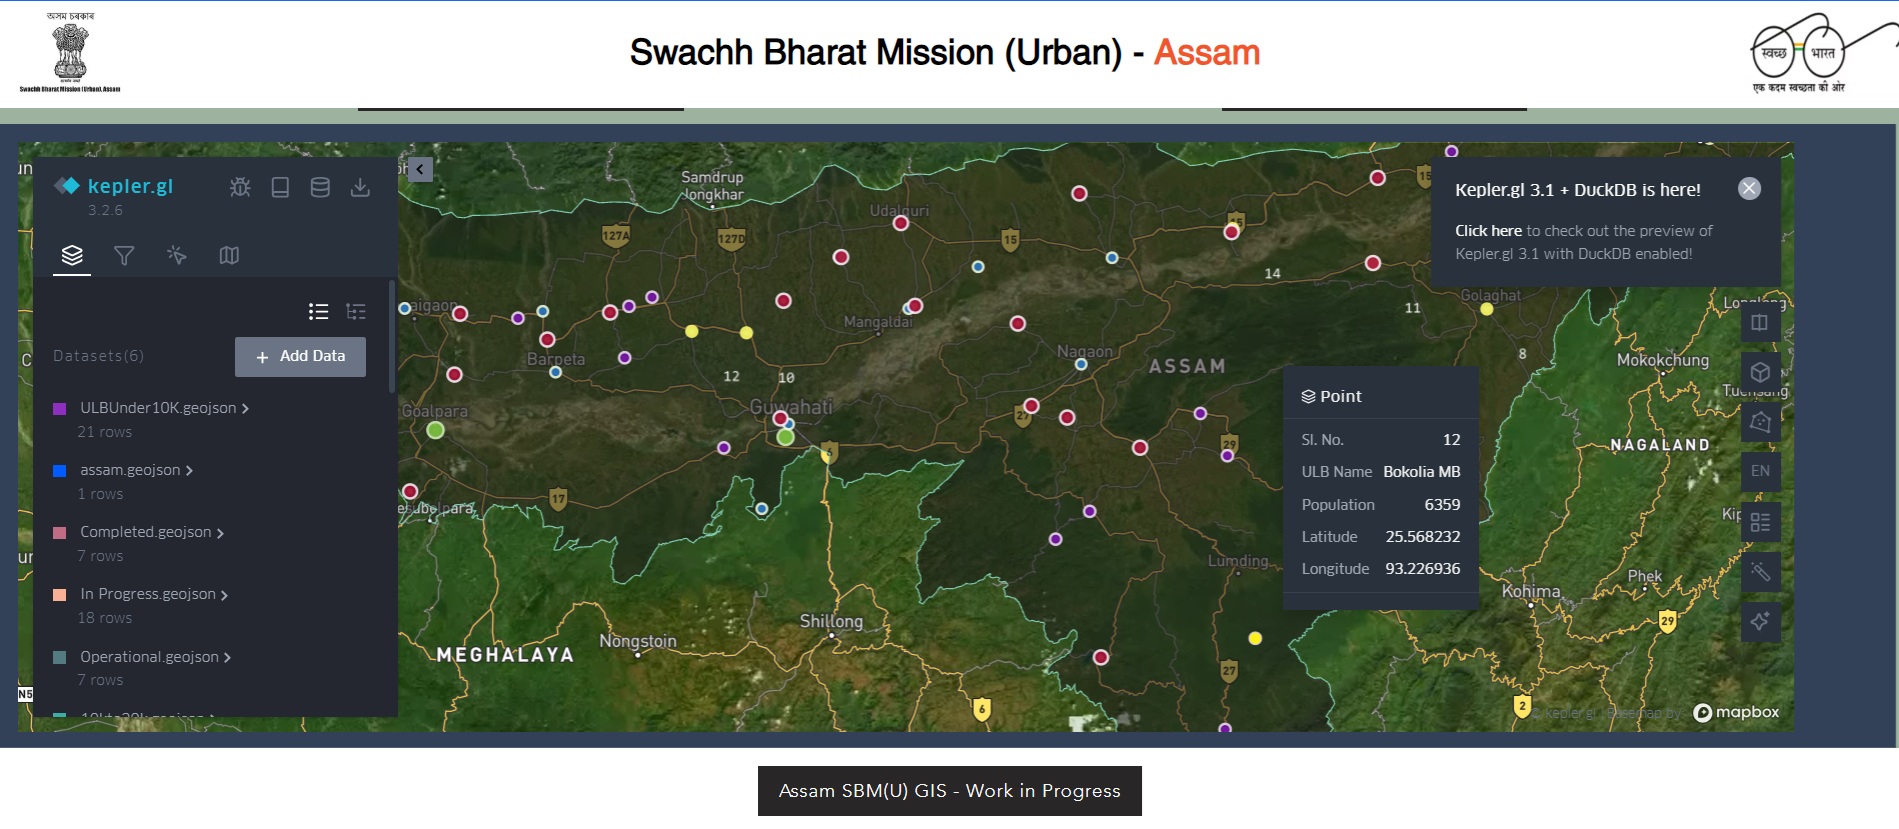1899x829 pixels.
Task: Toggle 3D map cube icon
Action: click(1760, 372)
